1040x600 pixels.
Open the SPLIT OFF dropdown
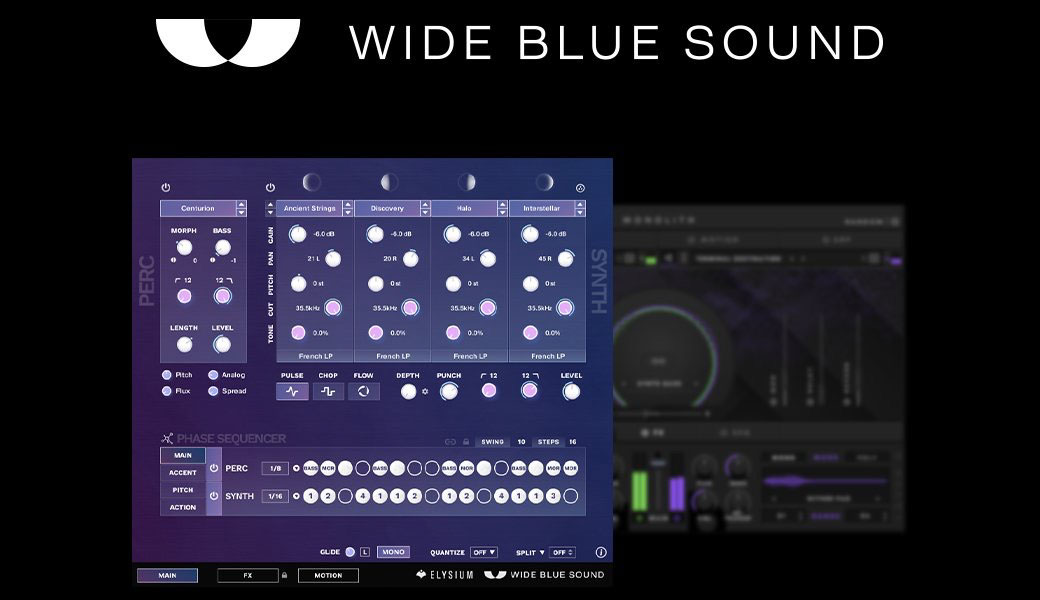[562, 552]
